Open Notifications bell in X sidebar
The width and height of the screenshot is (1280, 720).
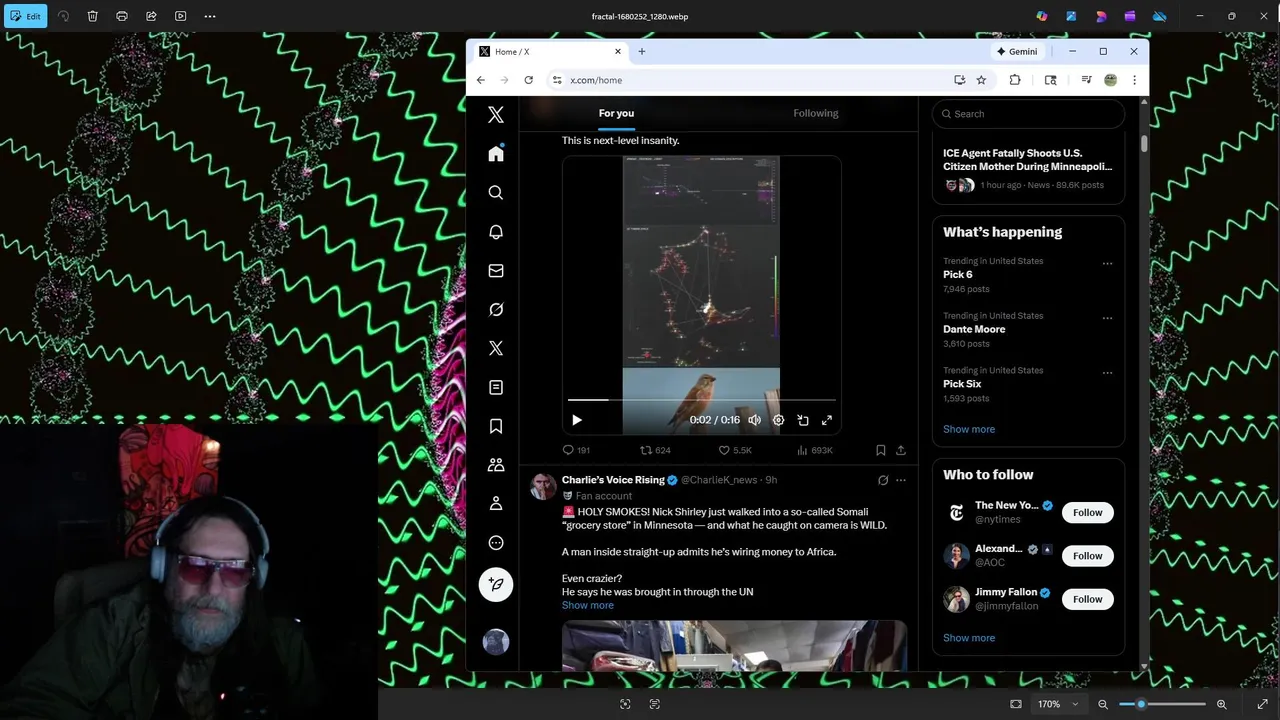pyautogui.click(x=496, y=232)
